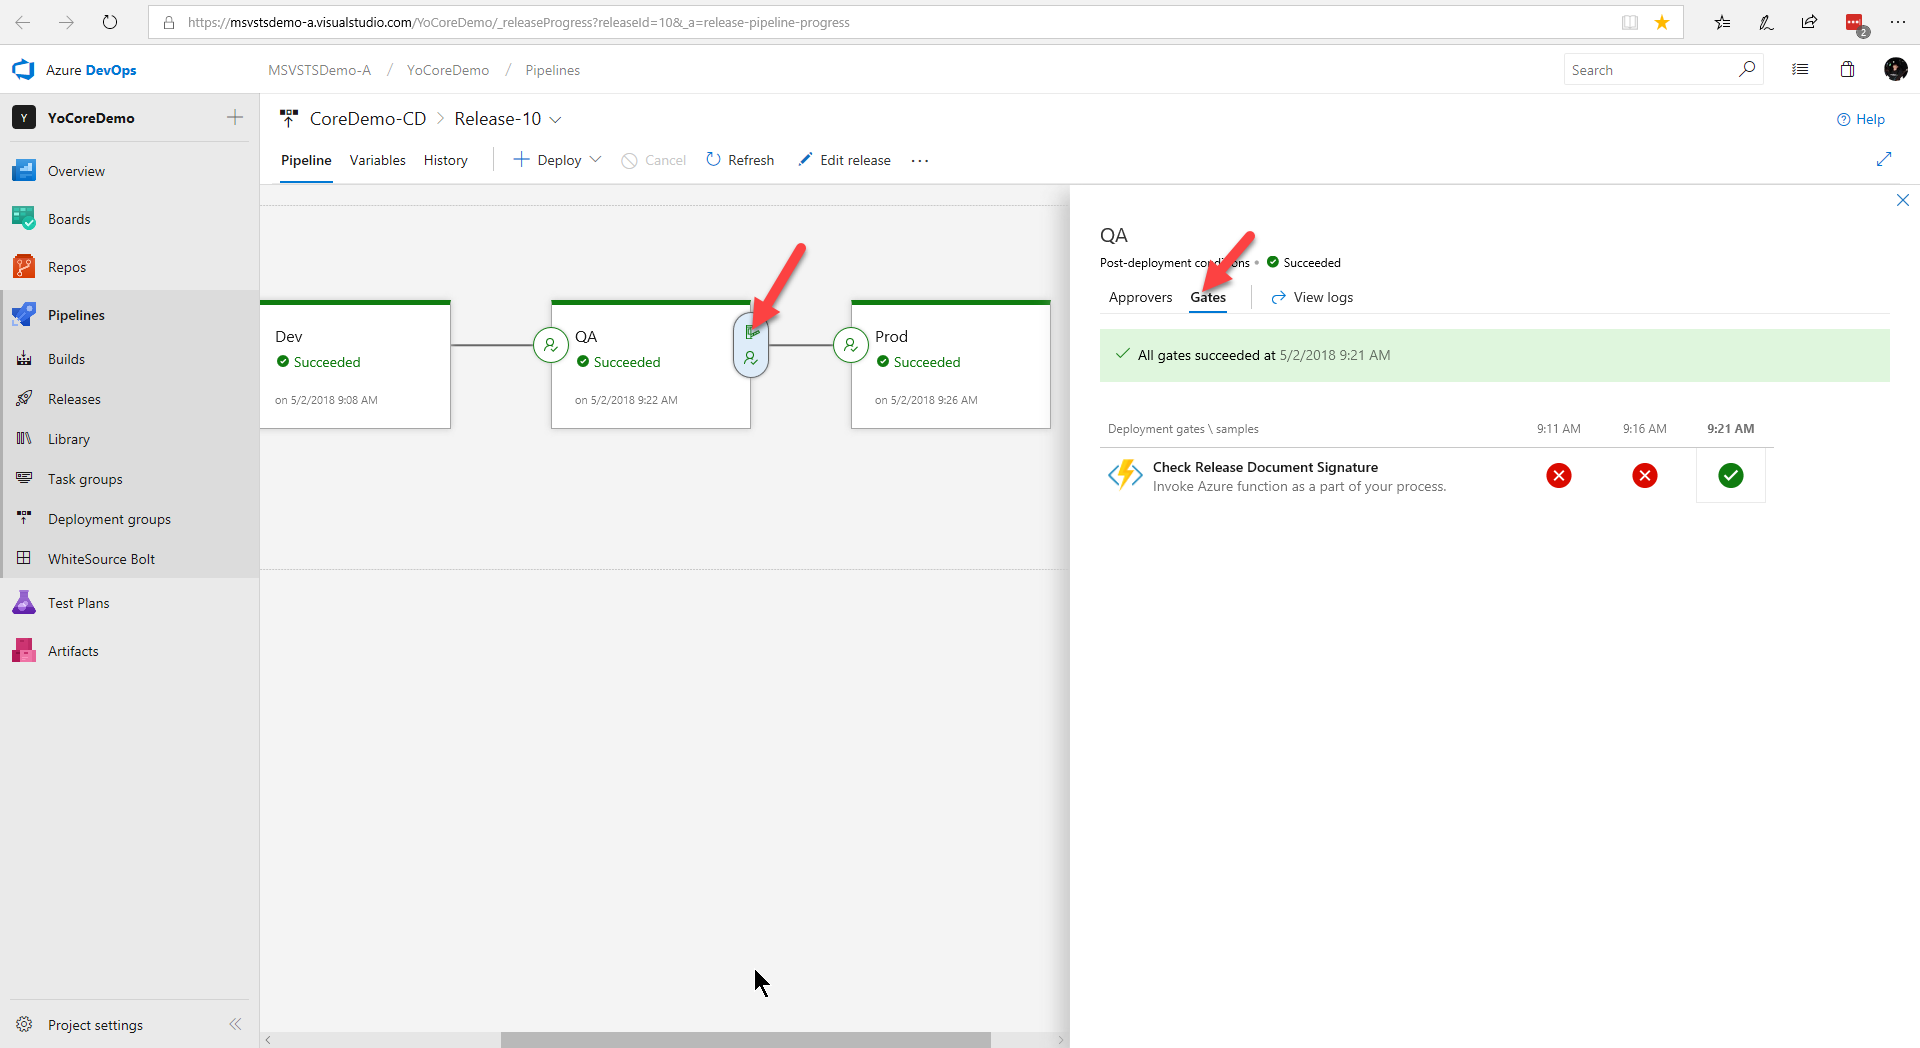Image resolution: width=1920 pixels, height=1048 pixels.
Task: Click MSVSTSDemo-A breadcrumb
Action: click(319, 70)
